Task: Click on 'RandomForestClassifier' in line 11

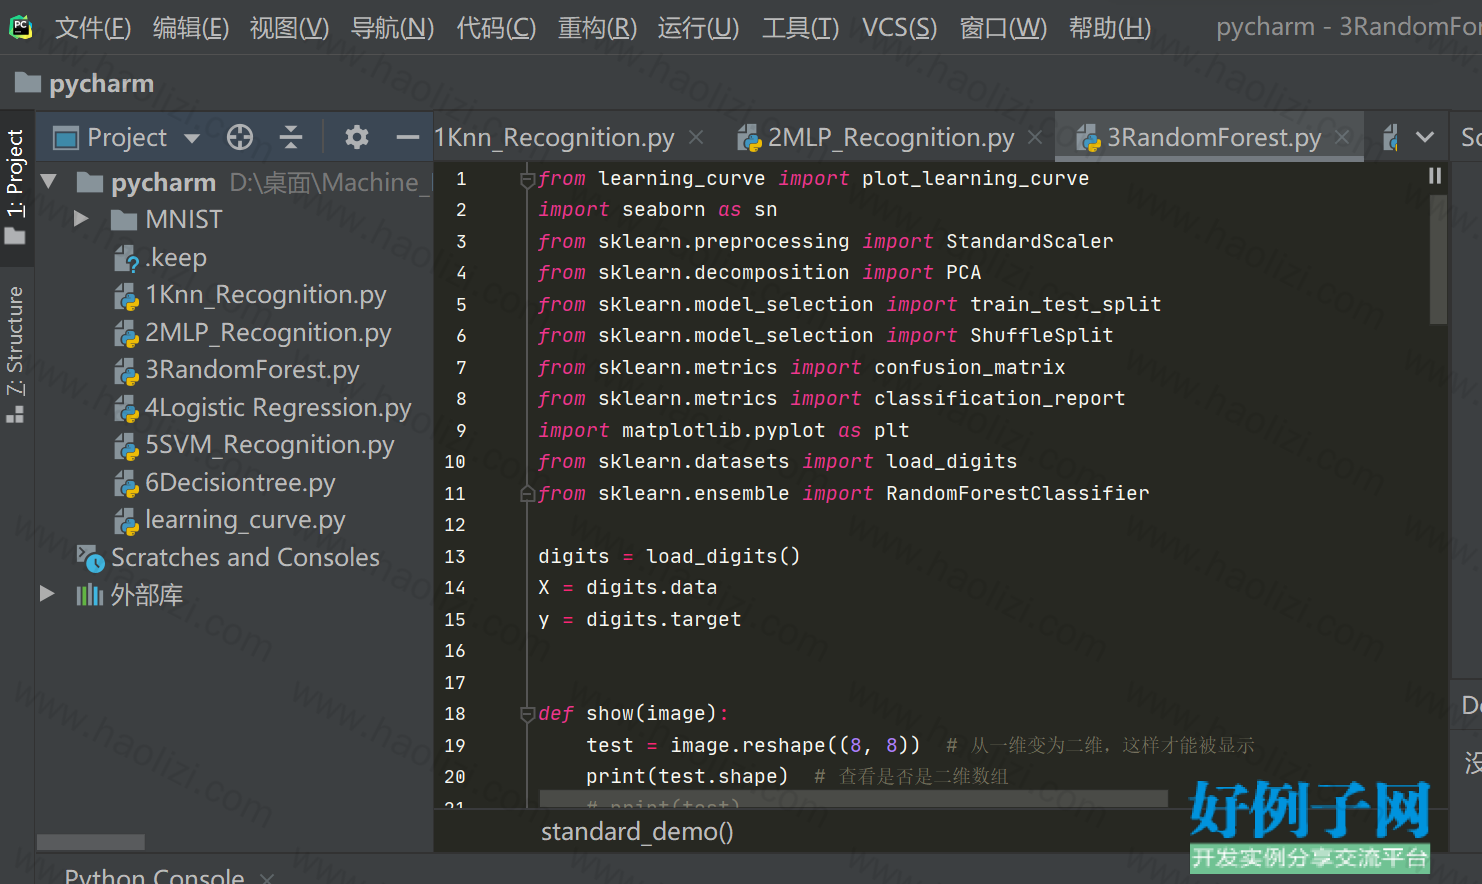Action: 1018,493
